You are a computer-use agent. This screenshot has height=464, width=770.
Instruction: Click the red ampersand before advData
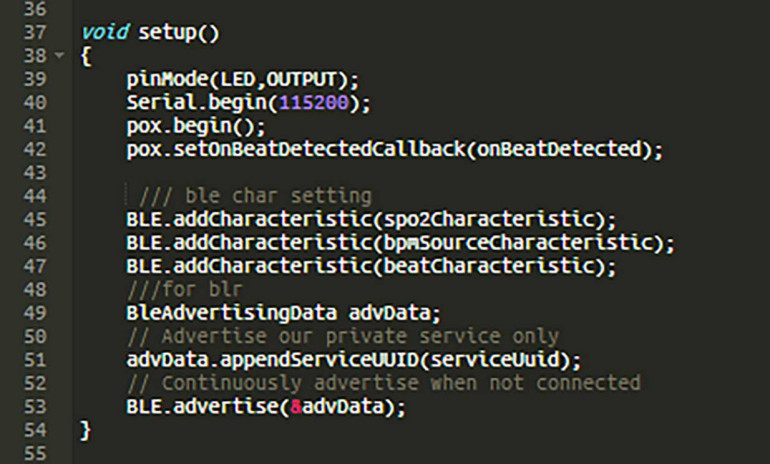point(296,407)
